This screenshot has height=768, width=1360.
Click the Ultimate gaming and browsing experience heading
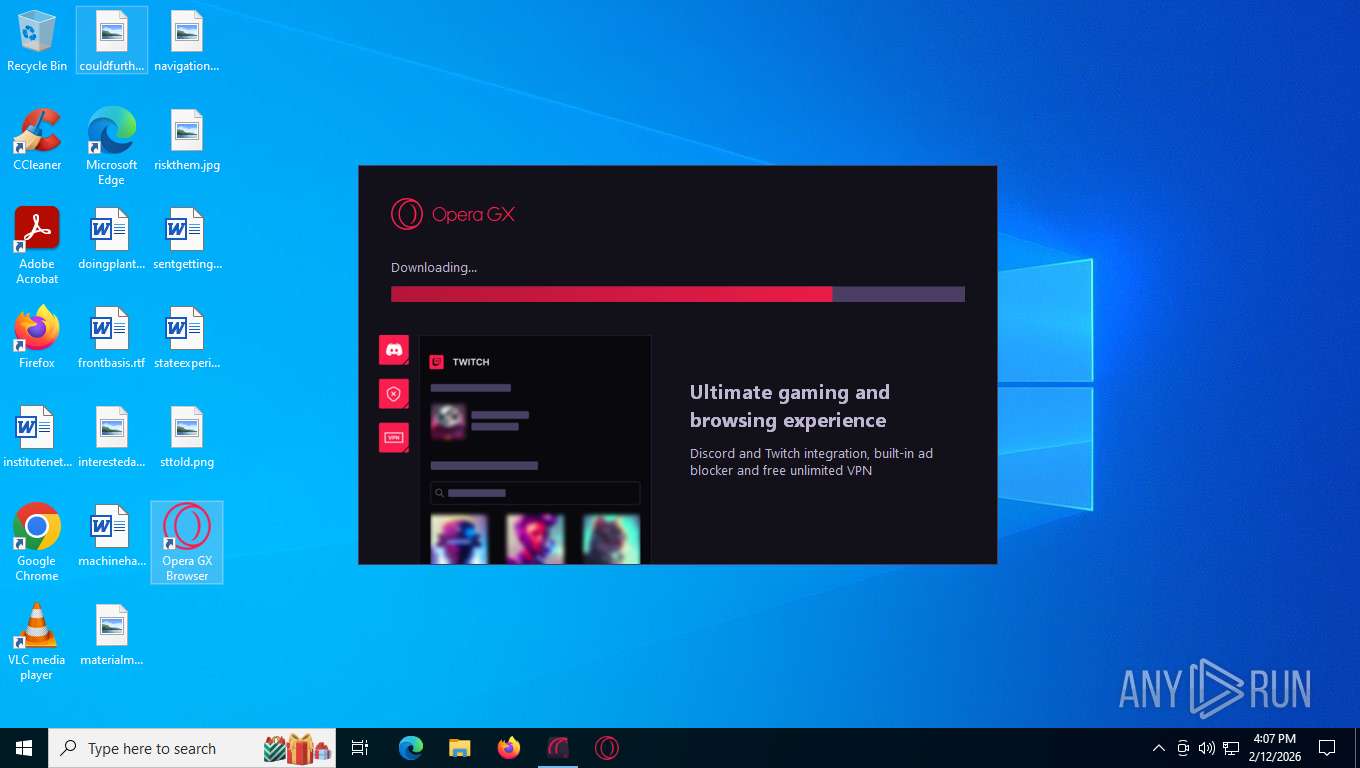click(x=790, y=406)
